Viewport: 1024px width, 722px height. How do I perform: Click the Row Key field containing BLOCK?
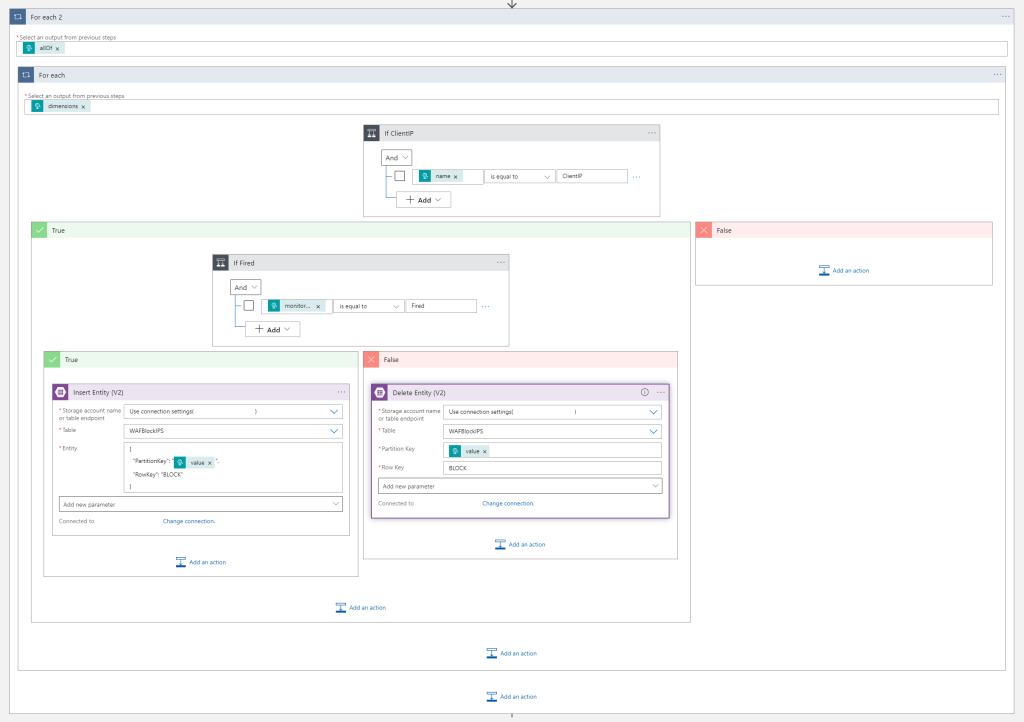tap(552, 468)
